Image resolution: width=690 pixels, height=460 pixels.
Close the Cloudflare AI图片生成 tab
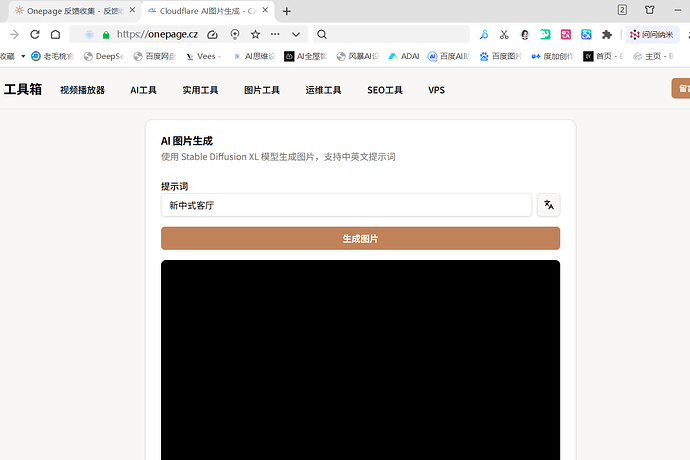(265, 10)
